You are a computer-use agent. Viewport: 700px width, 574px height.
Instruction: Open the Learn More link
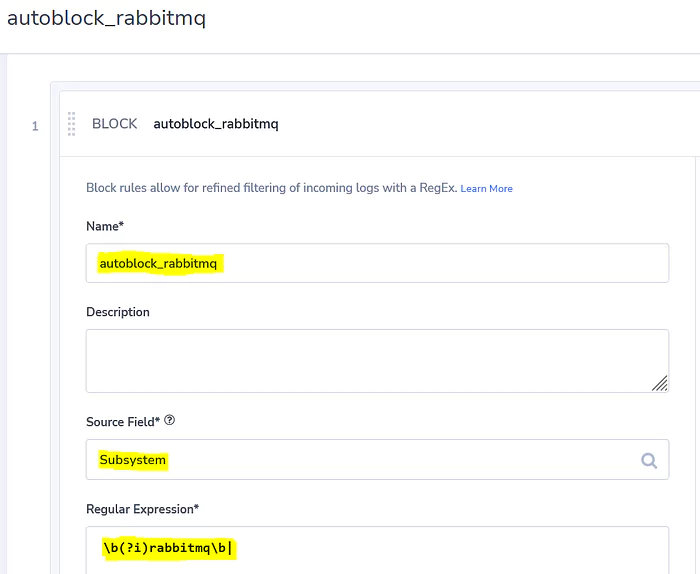coord(486,189)
